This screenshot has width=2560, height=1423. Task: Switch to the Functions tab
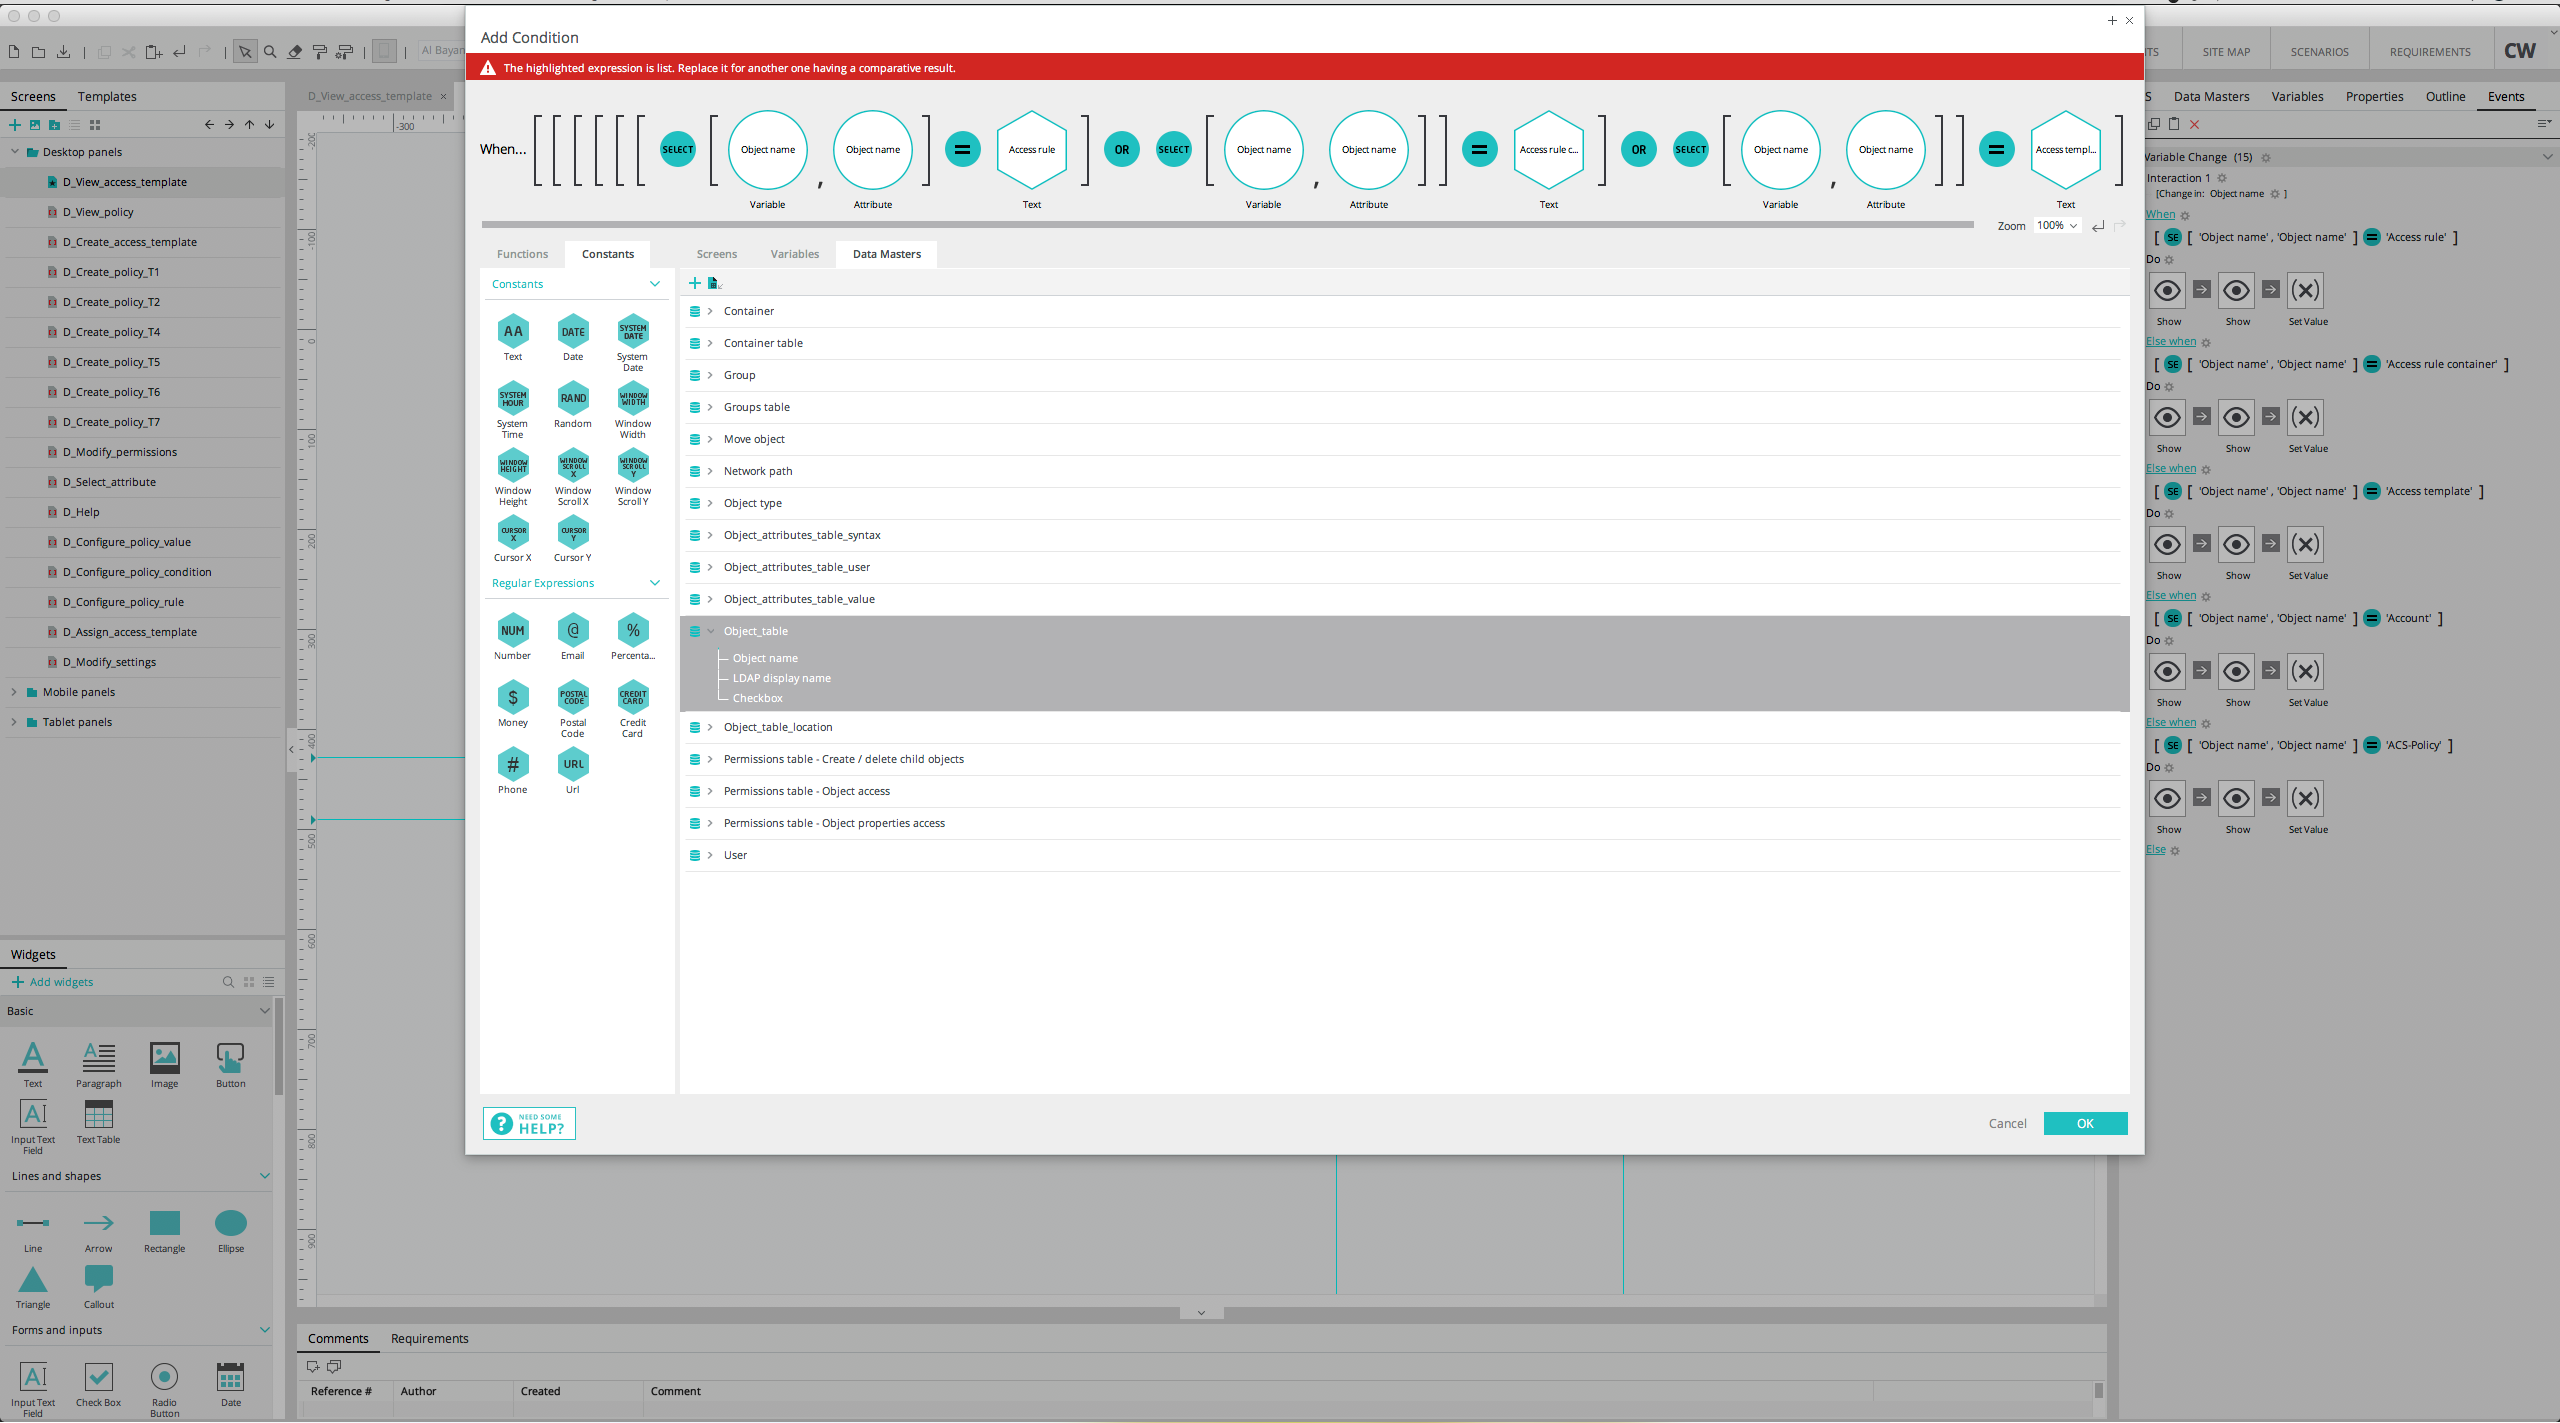pyautogui.click(x=522, y=254)
